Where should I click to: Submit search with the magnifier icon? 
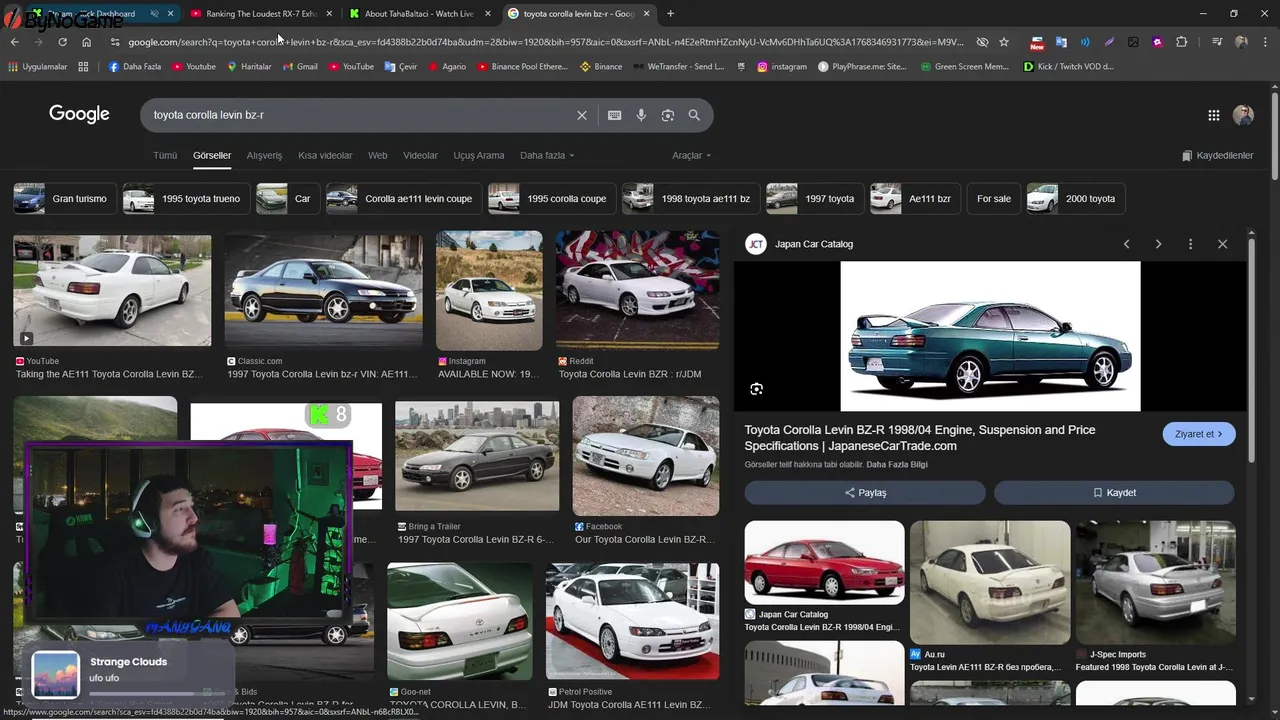tap(694, 115)
